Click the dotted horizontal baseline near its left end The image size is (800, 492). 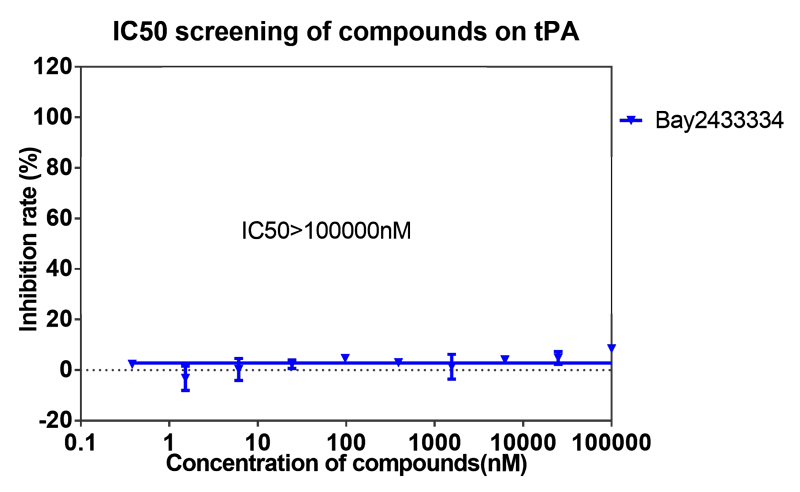[x=95, y=370]
